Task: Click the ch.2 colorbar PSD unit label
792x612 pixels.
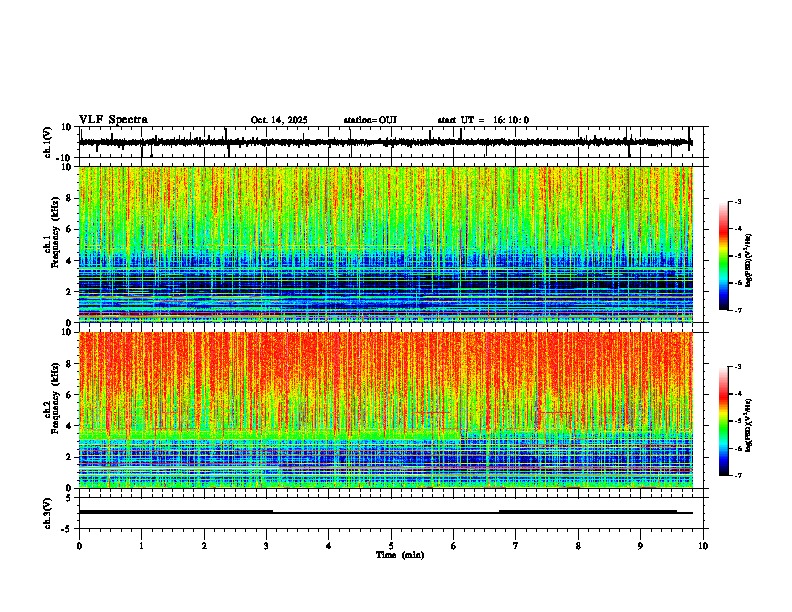Action: pos(748,426)
